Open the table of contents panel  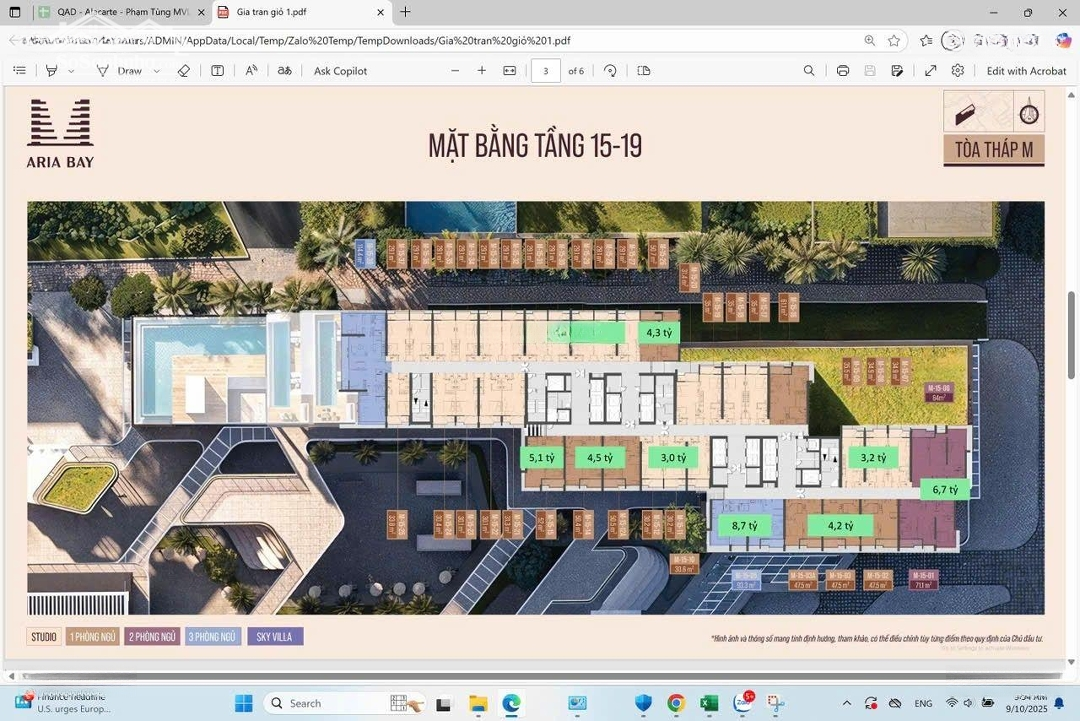19,71
